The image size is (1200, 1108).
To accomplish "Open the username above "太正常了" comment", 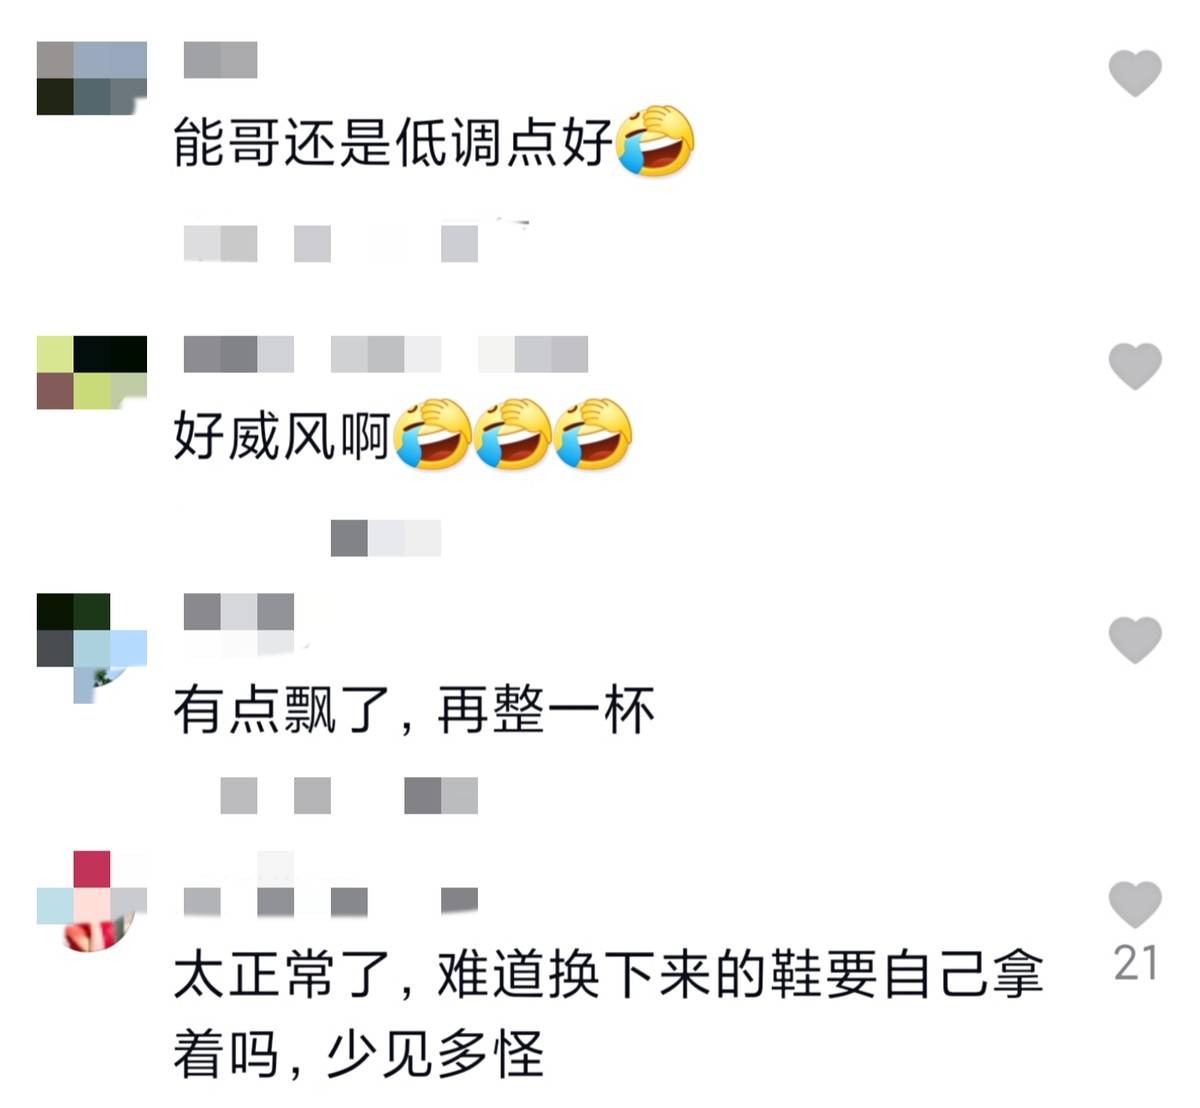I will (331, 901).
